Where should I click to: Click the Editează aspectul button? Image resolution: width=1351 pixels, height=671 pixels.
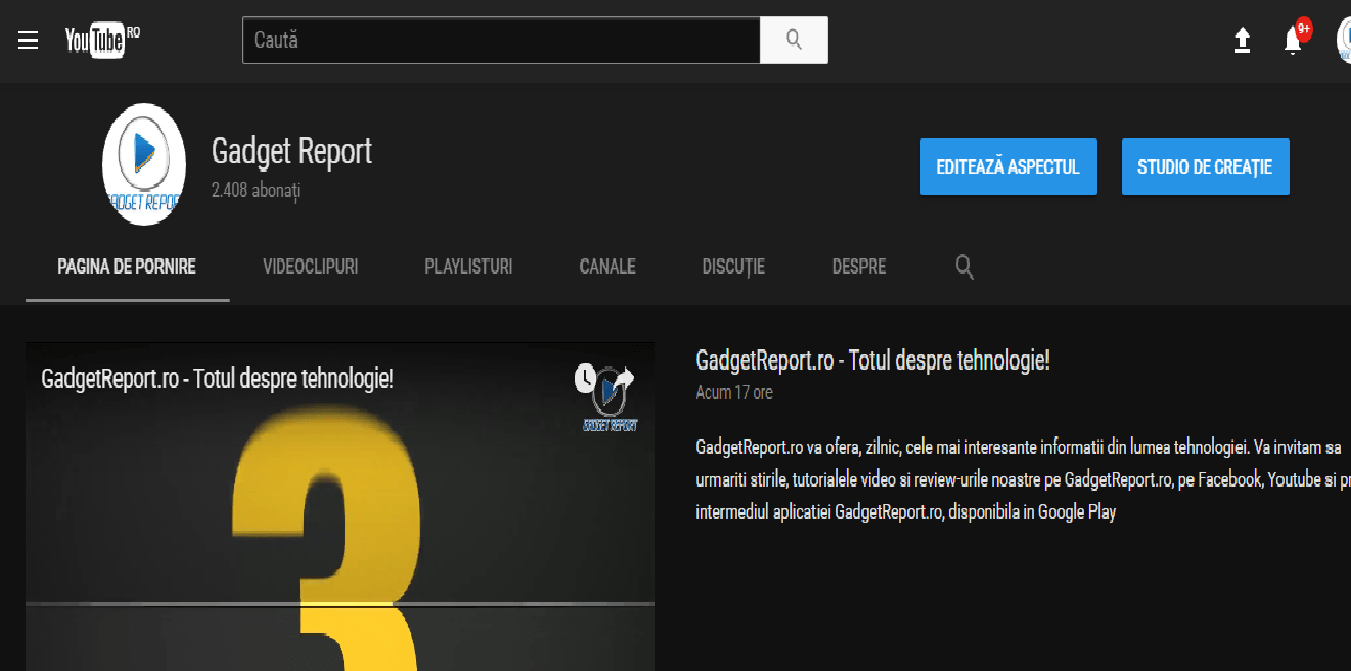(1008, 167)
